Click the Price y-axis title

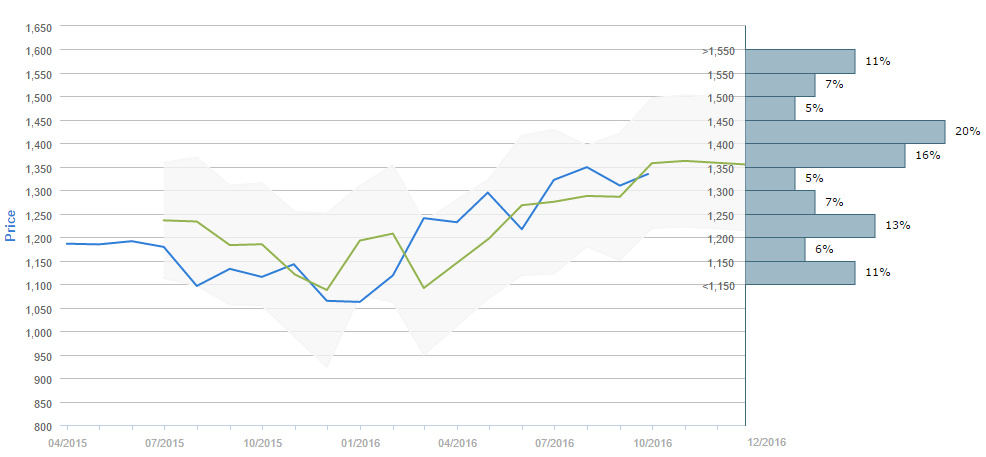point(11,225)
